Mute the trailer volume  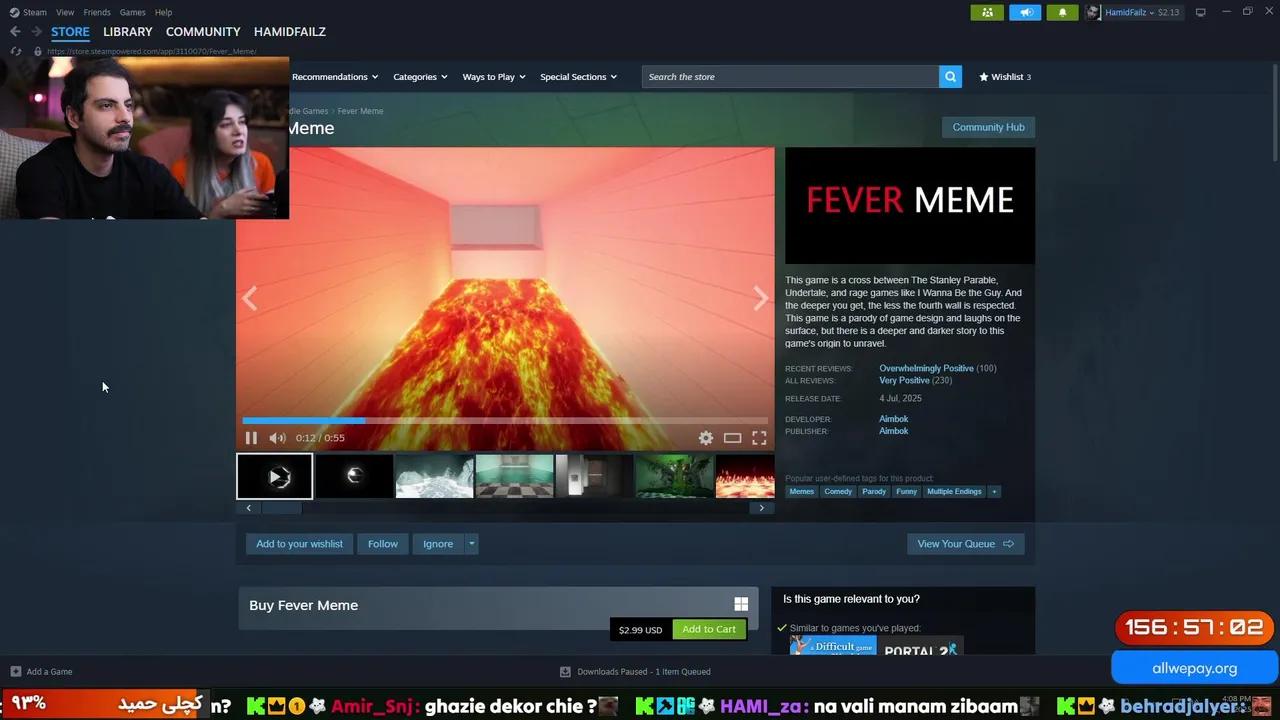(x=277, y=438)
